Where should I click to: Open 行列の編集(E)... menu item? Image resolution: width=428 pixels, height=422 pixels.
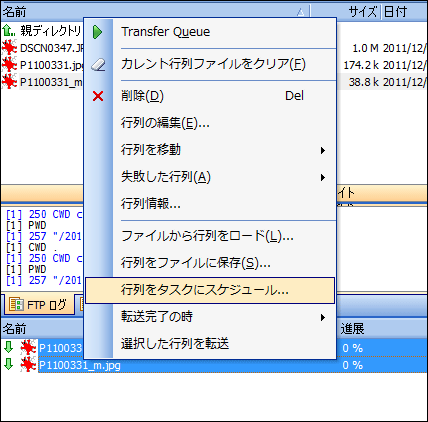point(210,123)
